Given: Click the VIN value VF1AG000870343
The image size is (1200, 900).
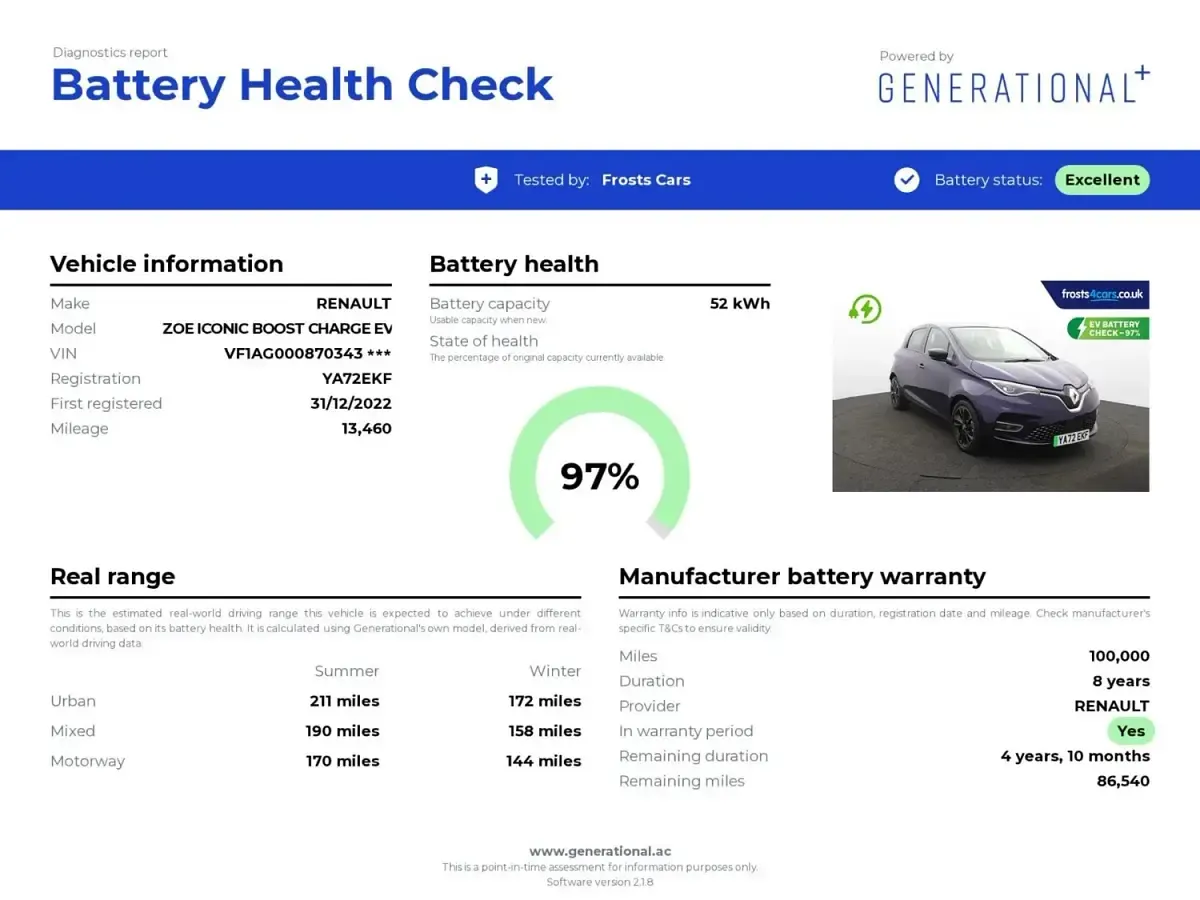Looking at the screenshot, I should point(308,354).
